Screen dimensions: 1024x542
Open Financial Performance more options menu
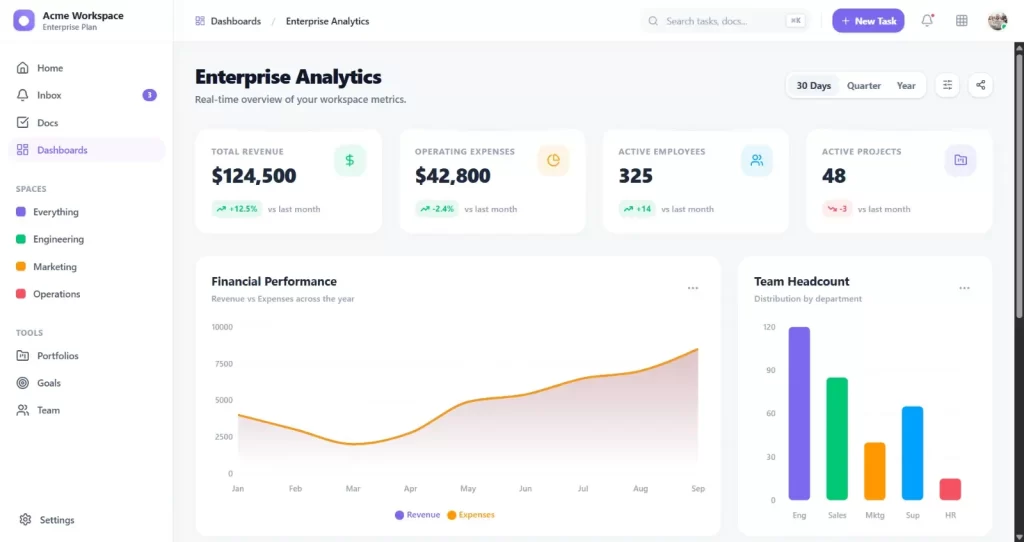(x=693, y=288)
